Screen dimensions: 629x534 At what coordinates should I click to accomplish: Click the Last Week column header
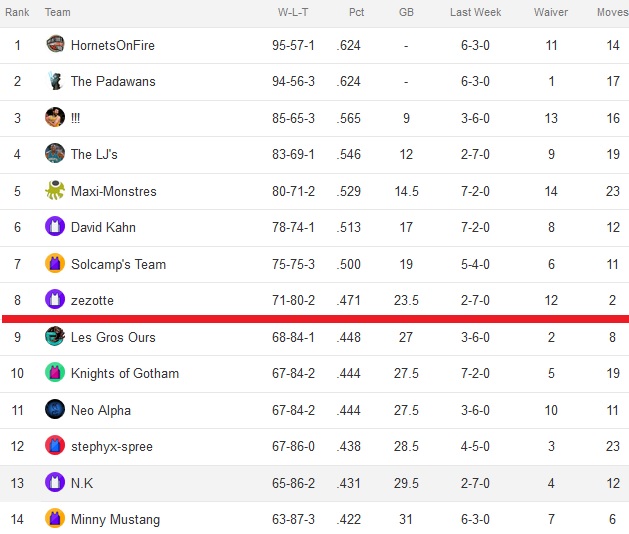475,12
